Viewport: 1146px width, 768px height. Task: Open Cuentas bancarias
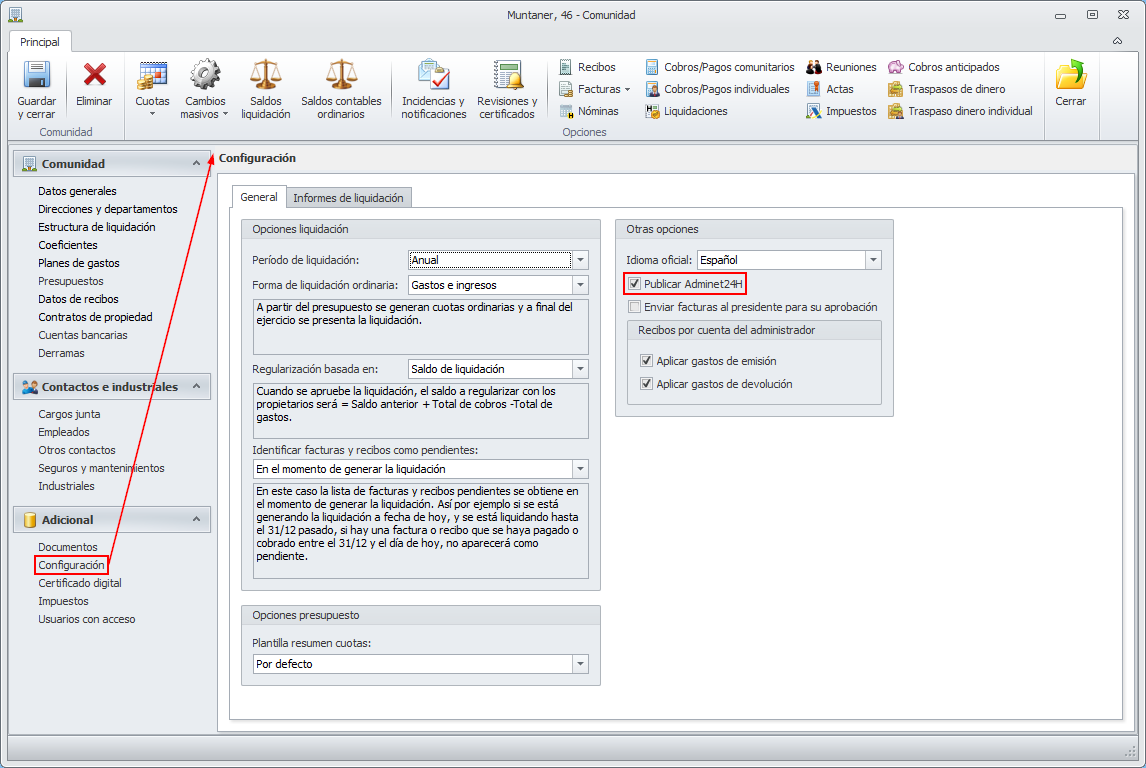tap(83, 335)
